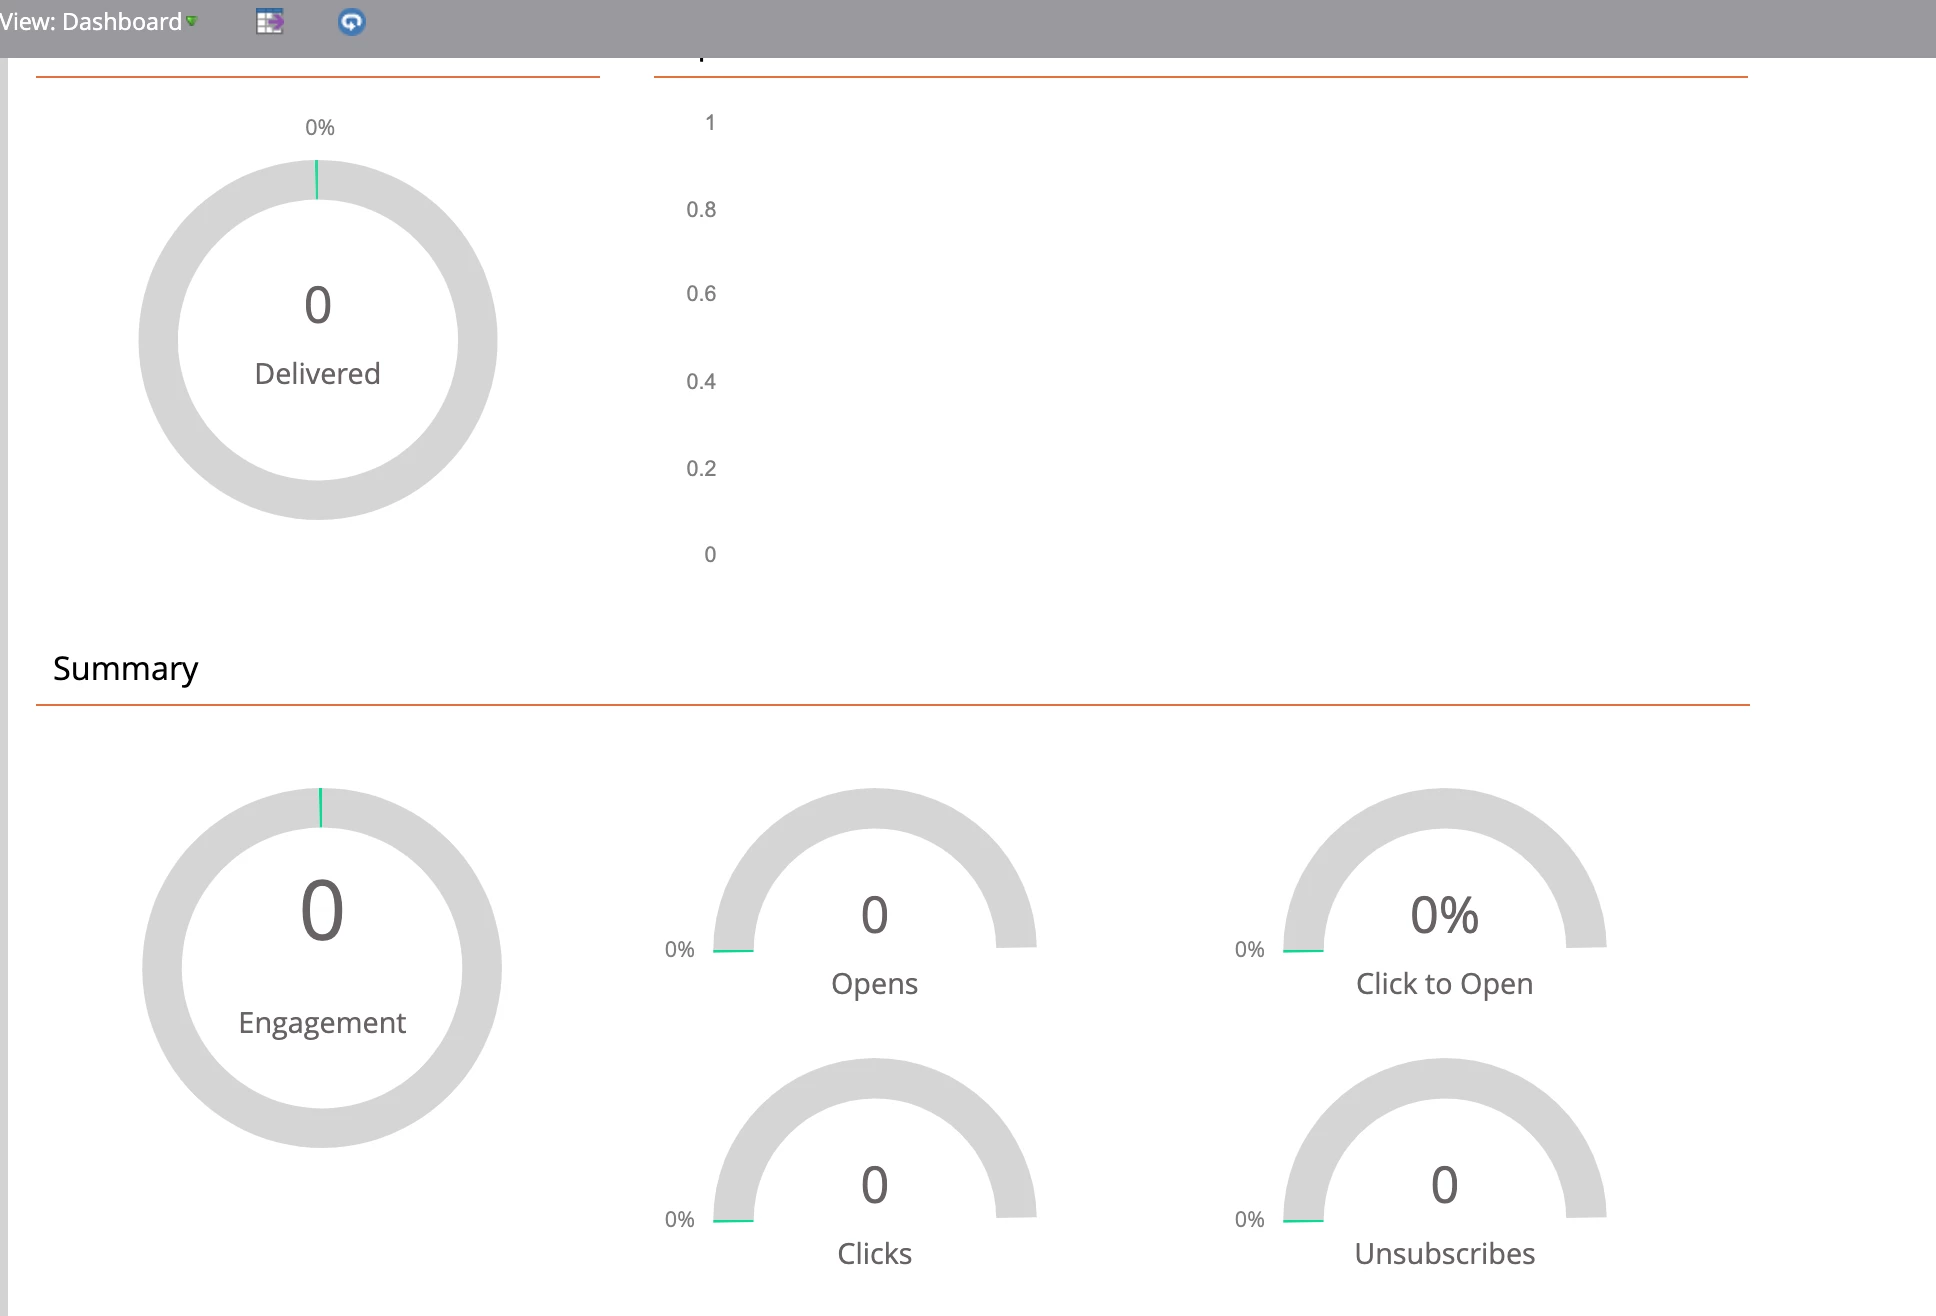Click the Engagement label text
Image resolution: width=1936 pixels, height=1316 pixels.
pyautogui.click(x=322, y=1023)
